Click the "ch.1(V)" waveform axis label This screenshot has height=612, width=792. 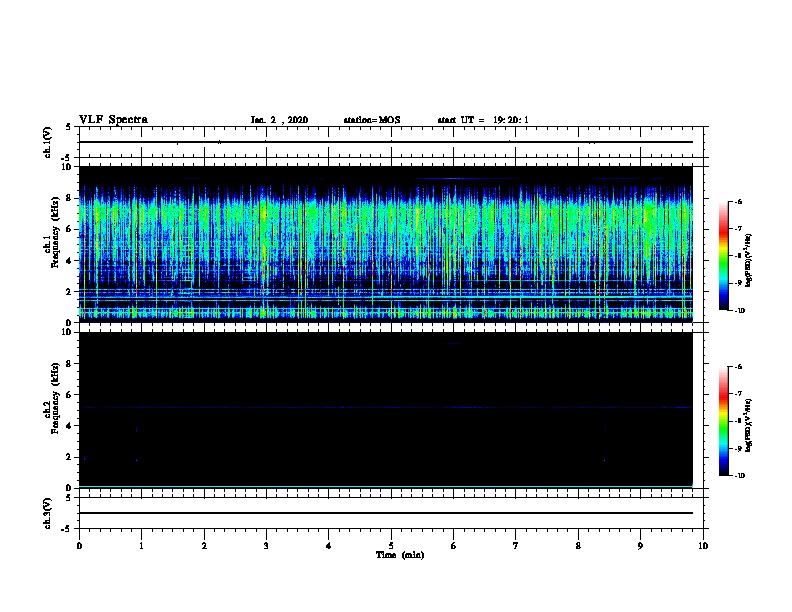48,142
